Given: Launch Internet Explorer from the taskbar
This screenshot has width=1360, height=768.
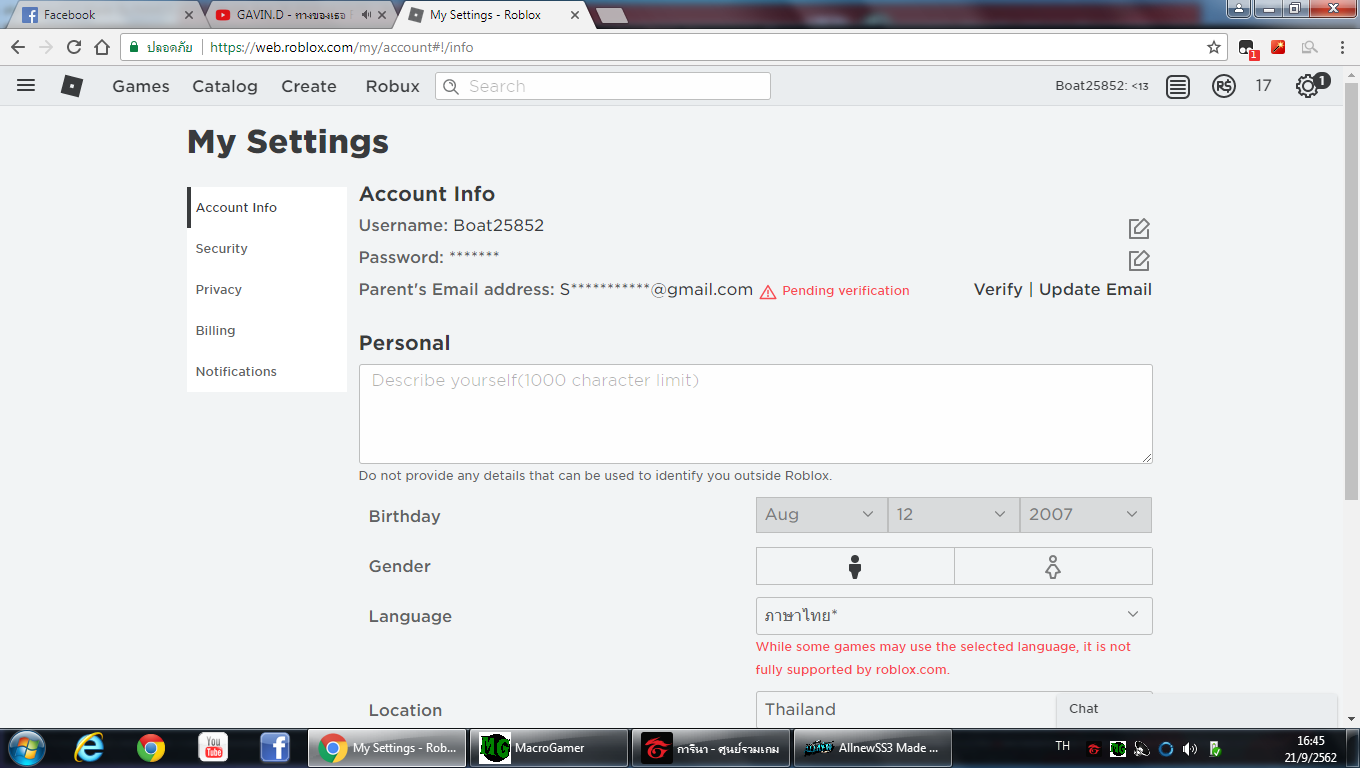Looking at the screenshot, I should click(x=90, y=748).
